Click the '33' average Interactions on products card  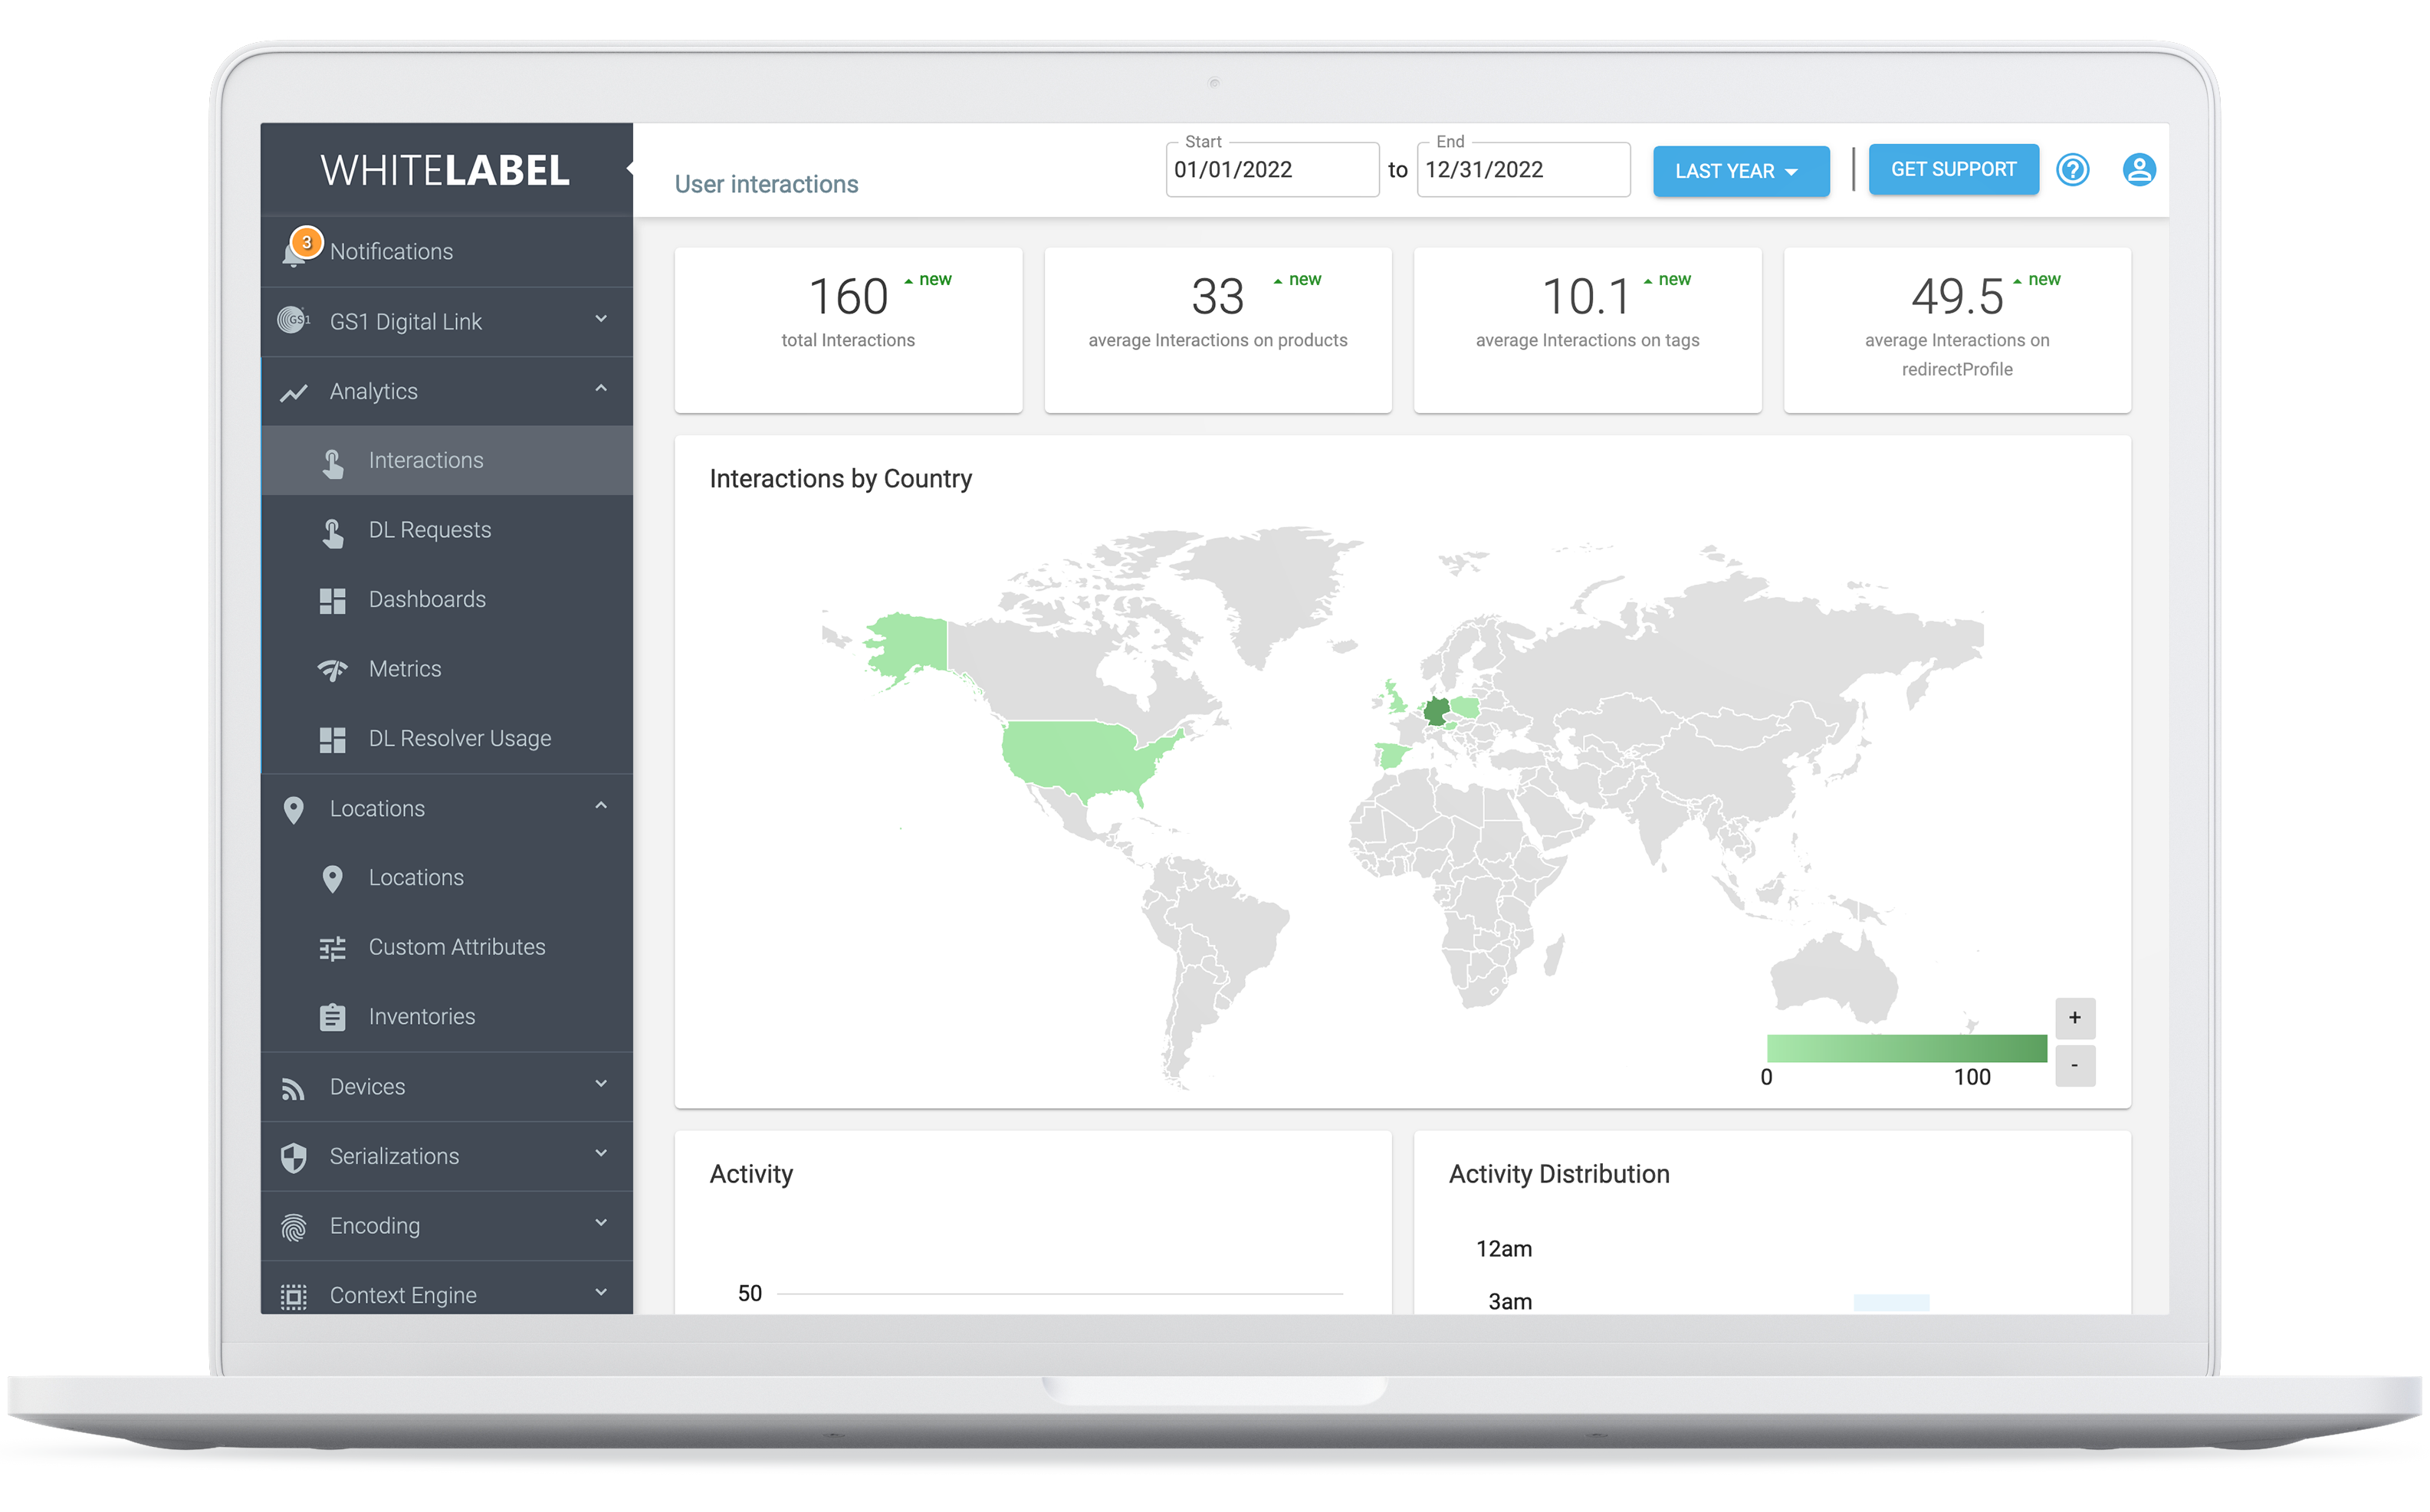pos(1217,330)
